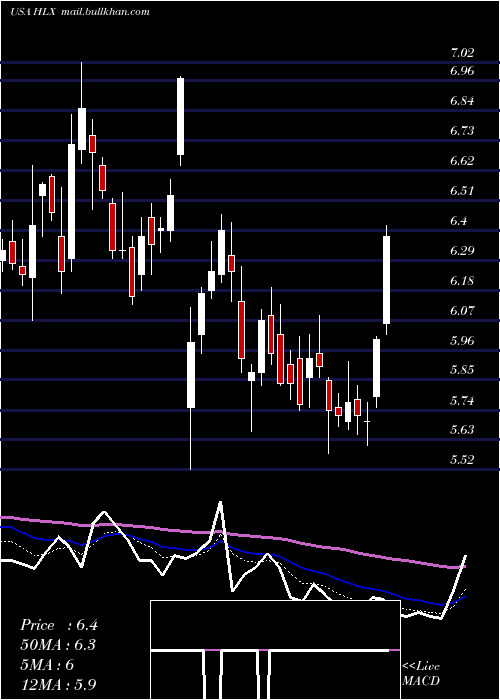Click the 6.62 price axis label
The height and width of the screenshot is (700, 500).
coord(462,160)
